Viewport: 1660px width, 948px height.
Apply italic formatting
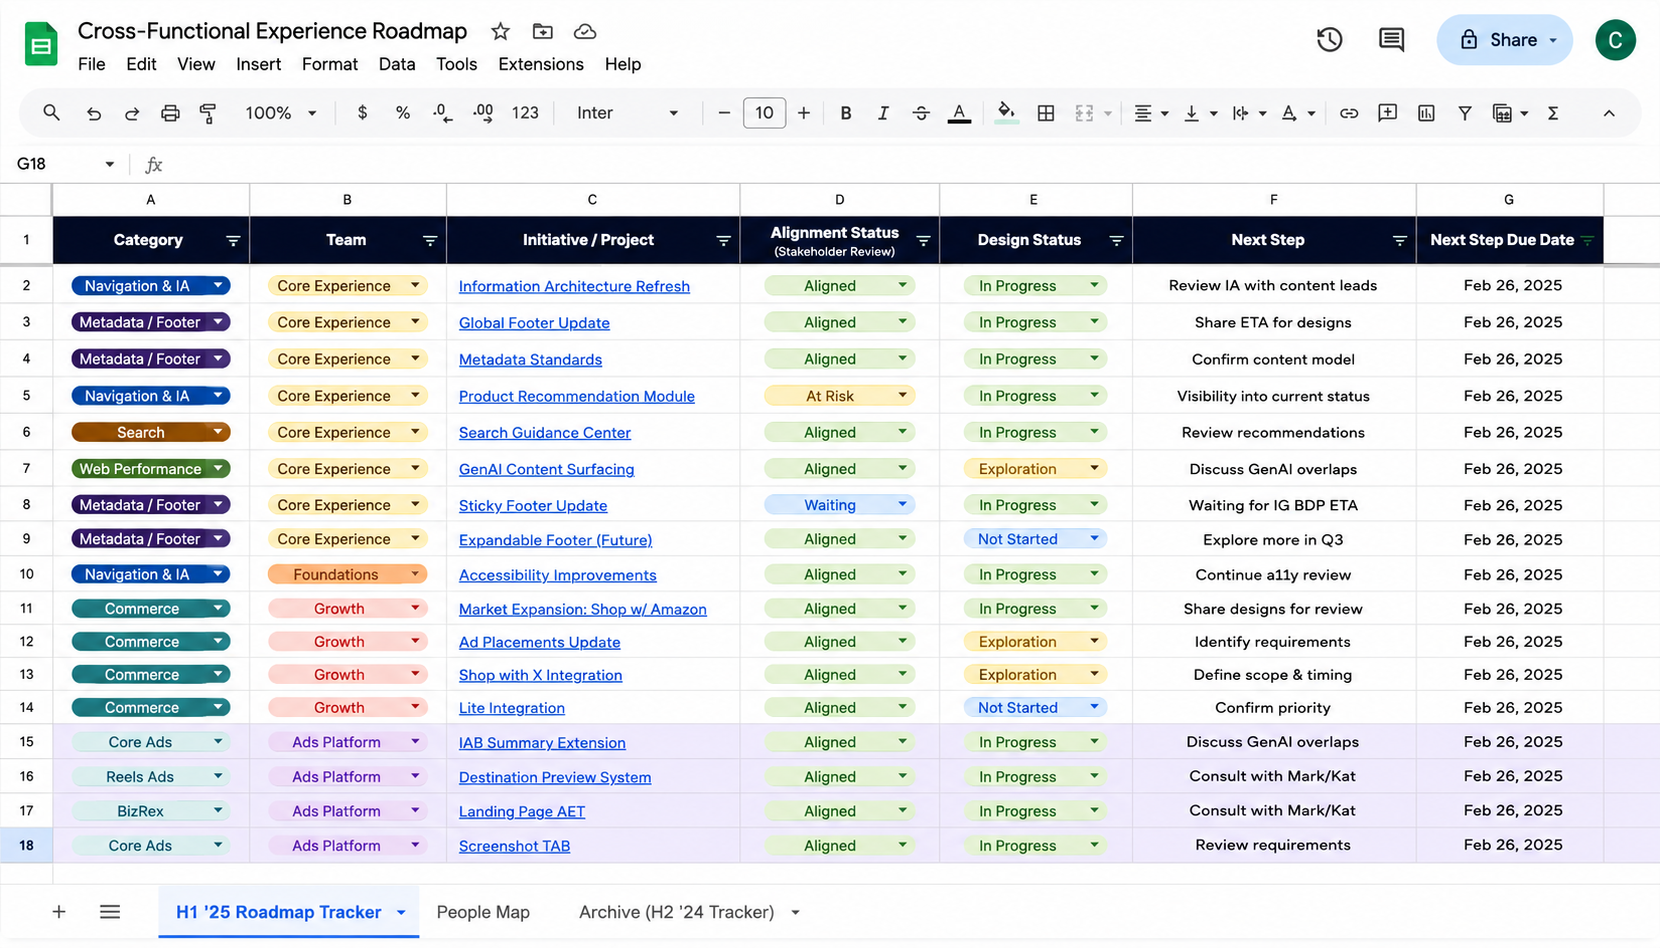[x=883, y=113]
